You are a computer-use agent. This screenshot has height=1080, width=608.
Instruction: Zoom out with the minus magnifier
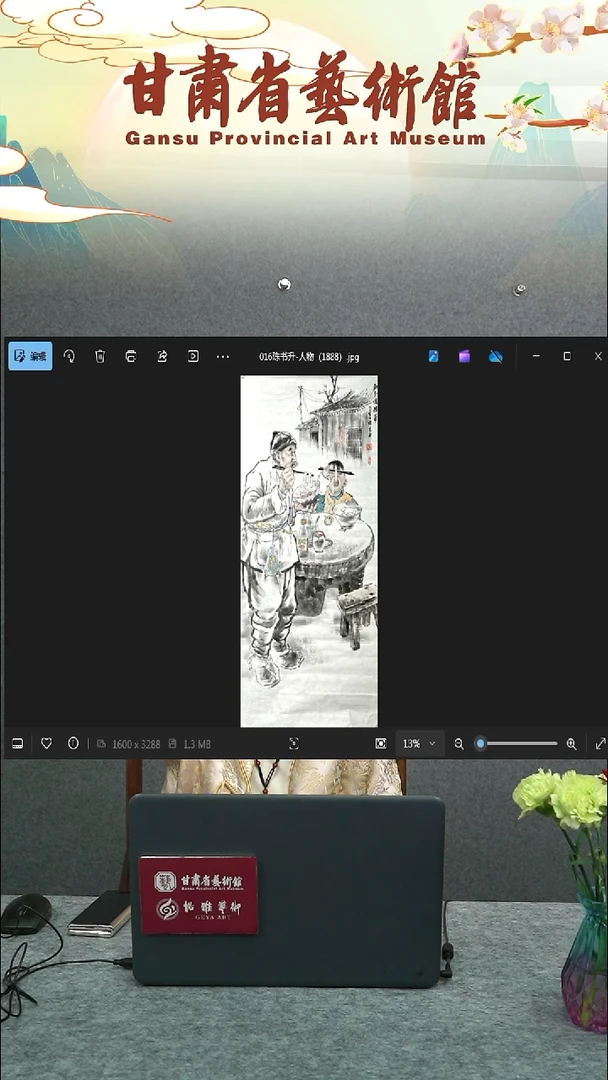point(459,744)
